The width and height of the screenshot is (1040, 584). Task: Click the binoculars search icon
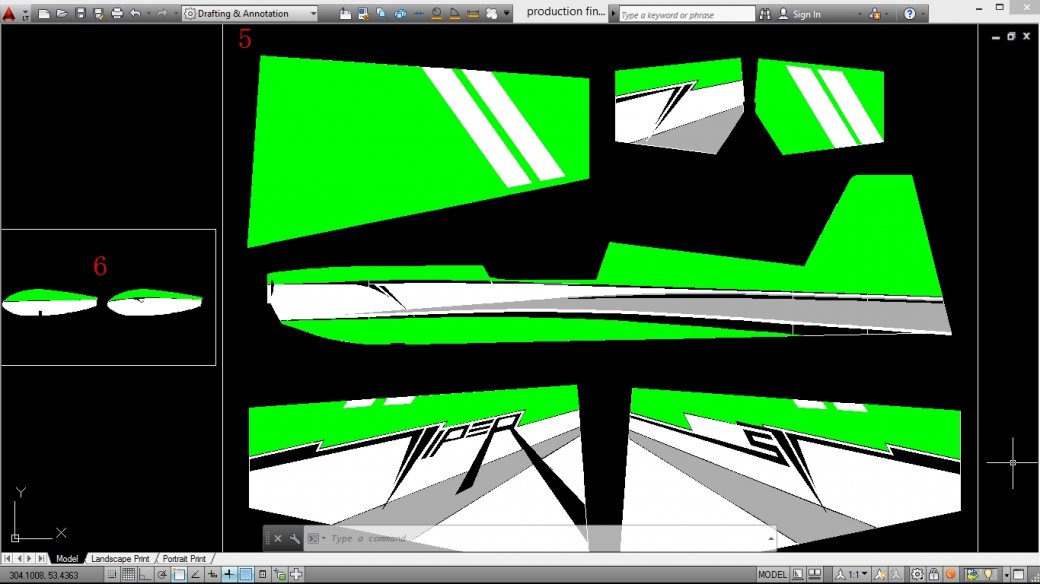pyautogui.click(x=765, y=14)
